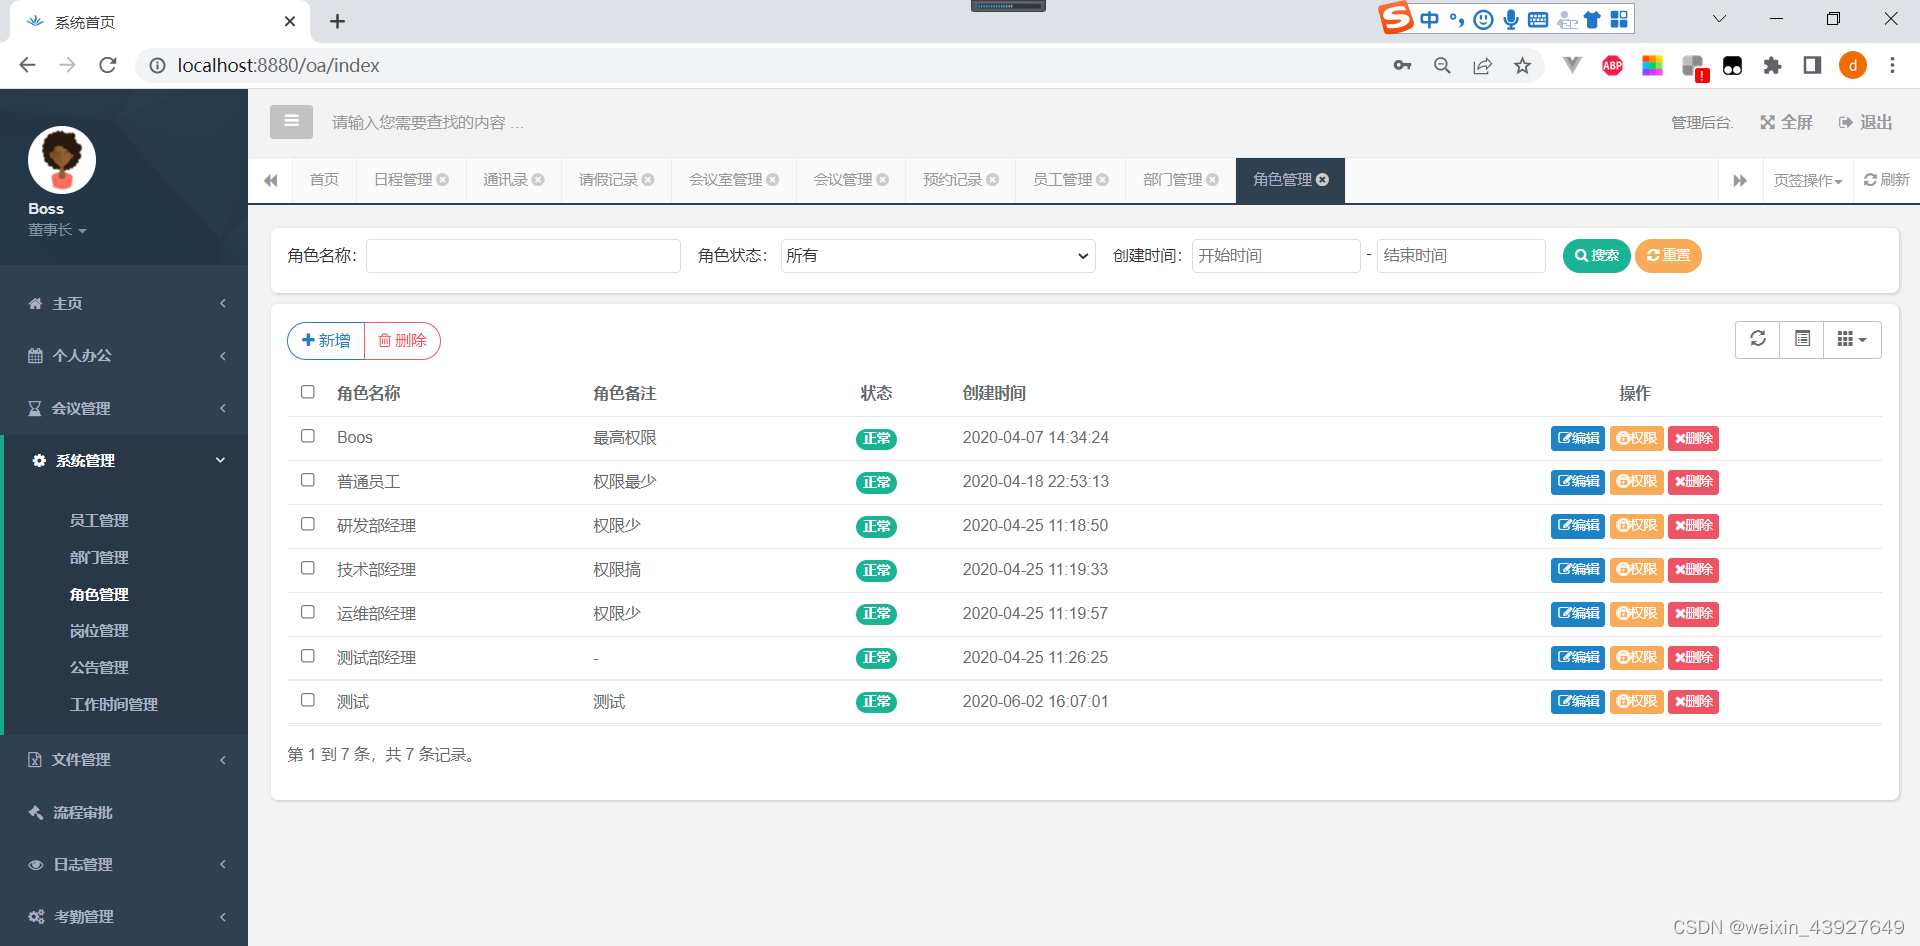Open the 角色状态 dropdown showing 所有

click(x=938, y=256)
